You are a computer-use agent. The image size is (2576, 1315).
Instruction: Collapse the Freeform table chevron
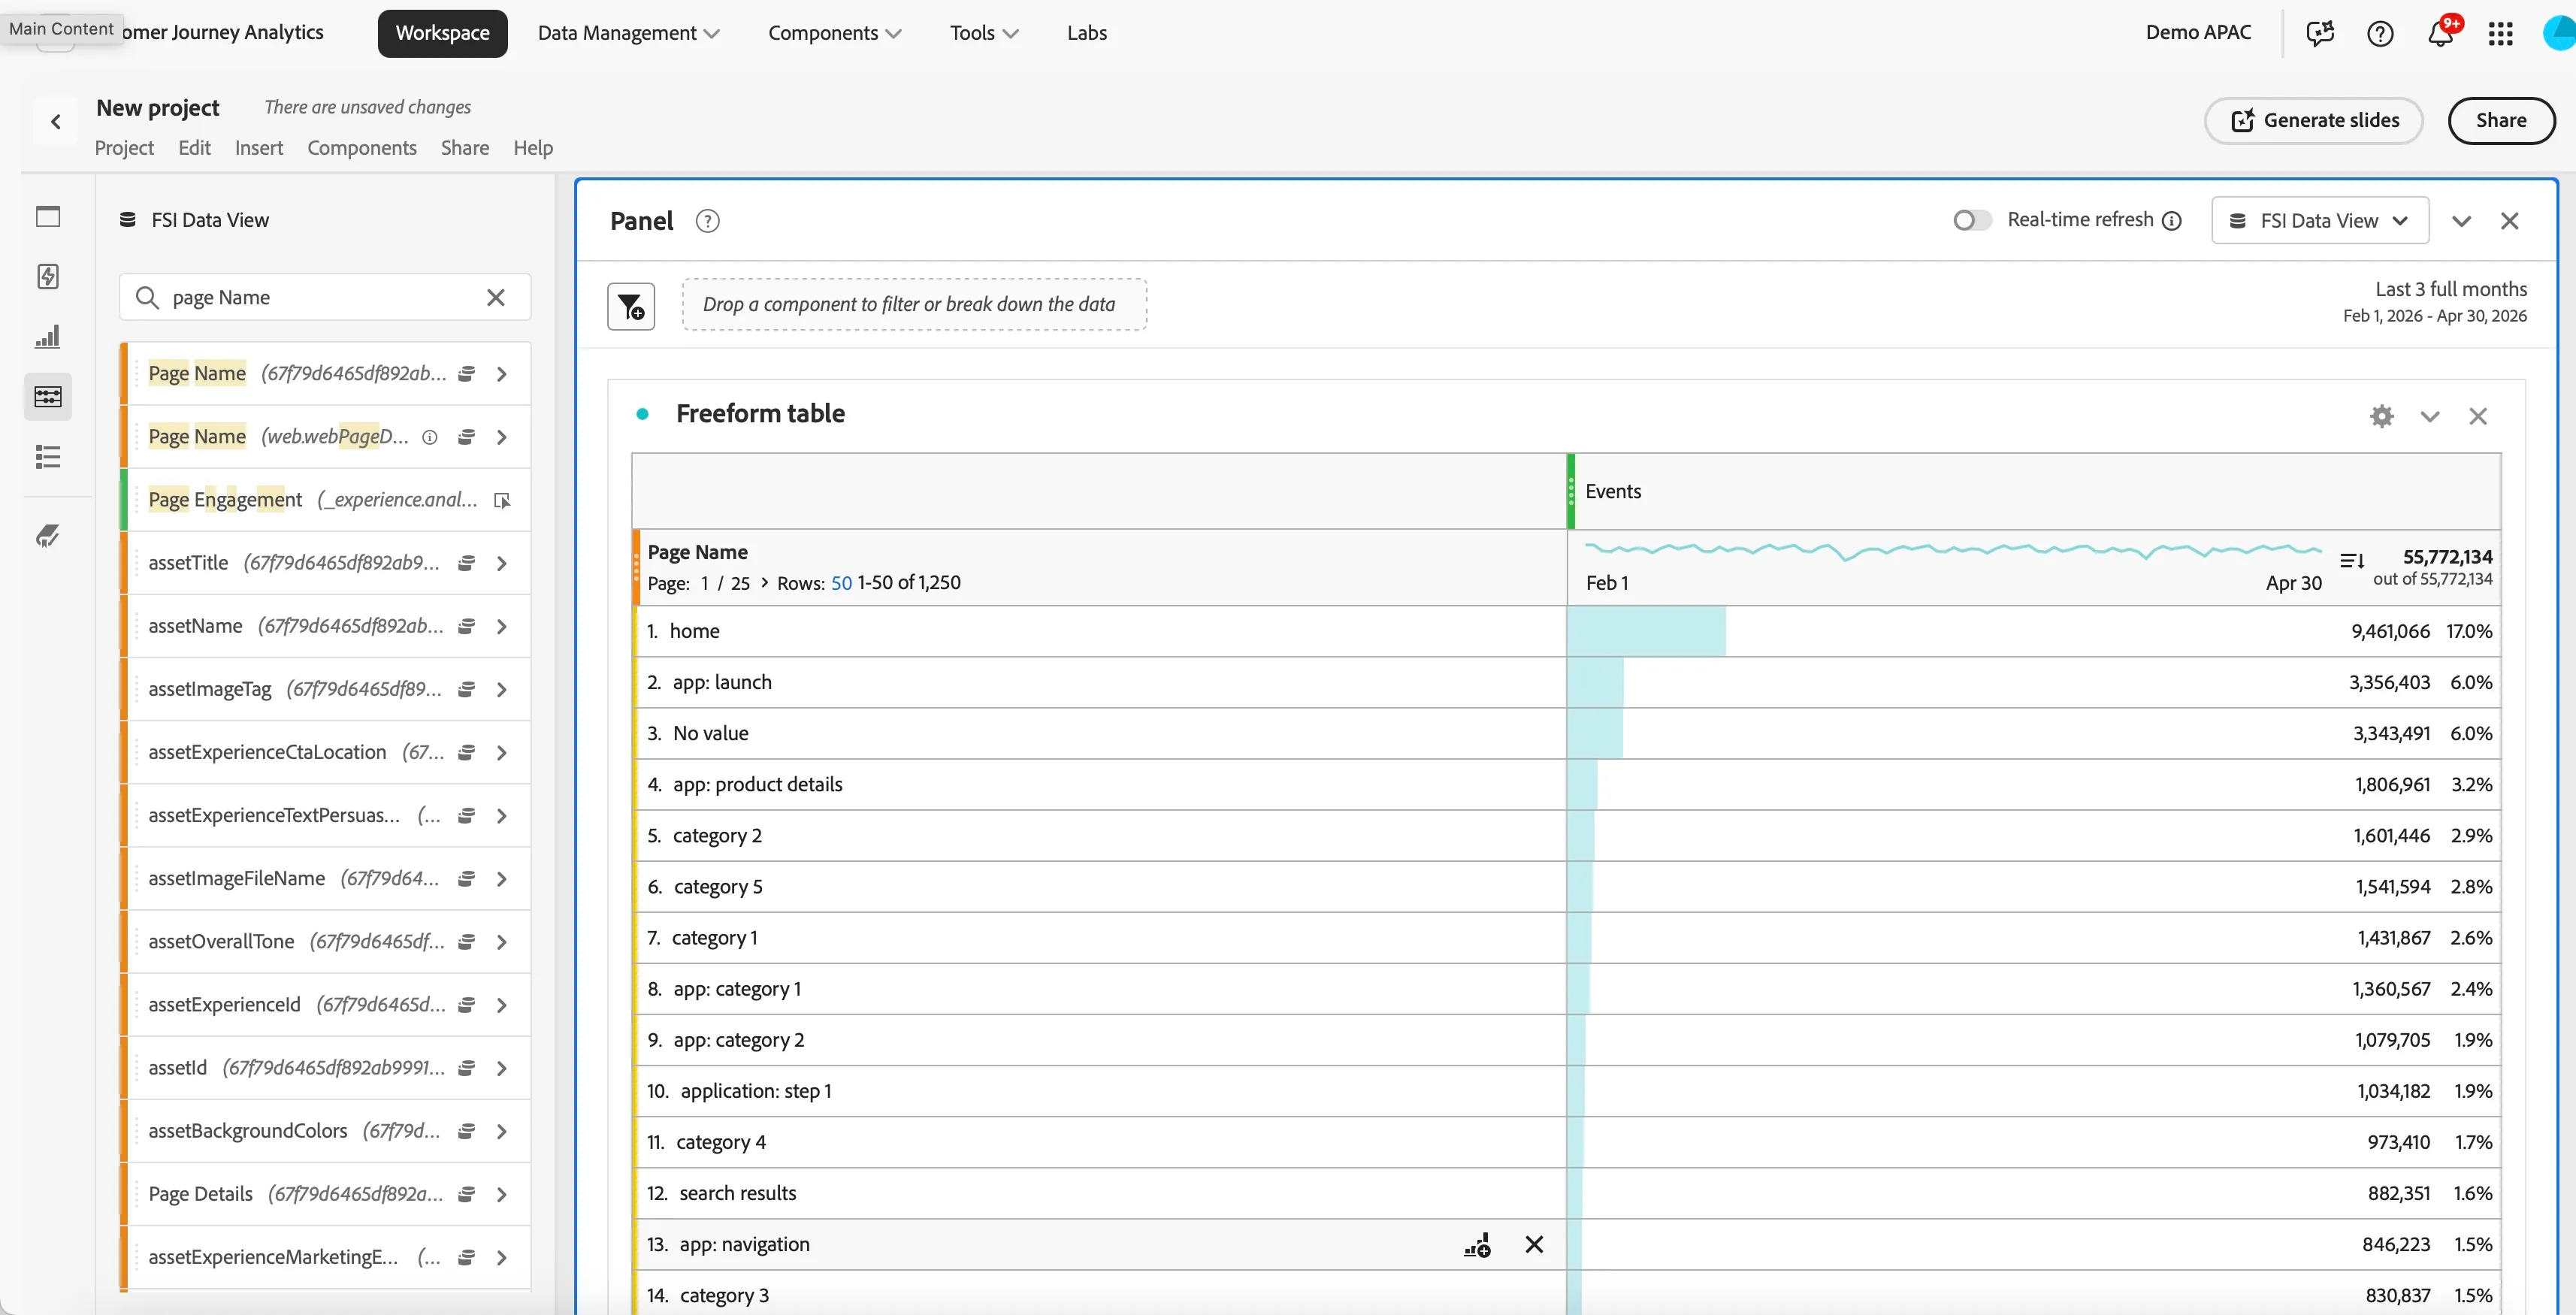click(2430, 416)
